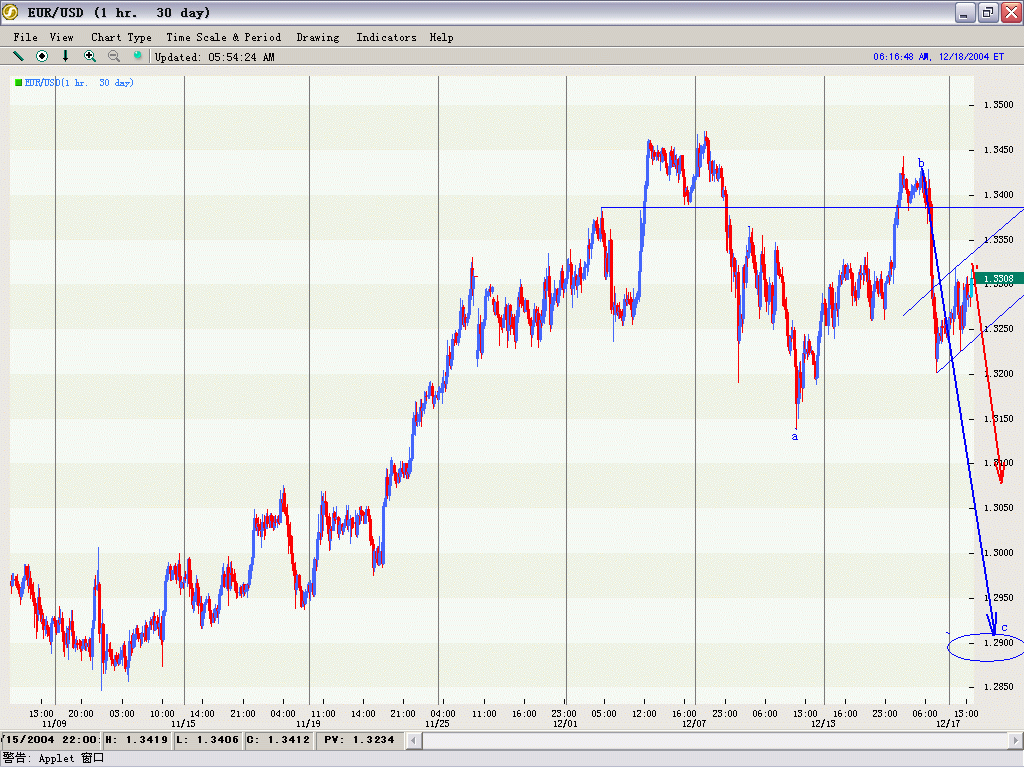Click the PV: 1.3234 status field
This screenshot has width=1024, height=768.
(x=359, y=740)
